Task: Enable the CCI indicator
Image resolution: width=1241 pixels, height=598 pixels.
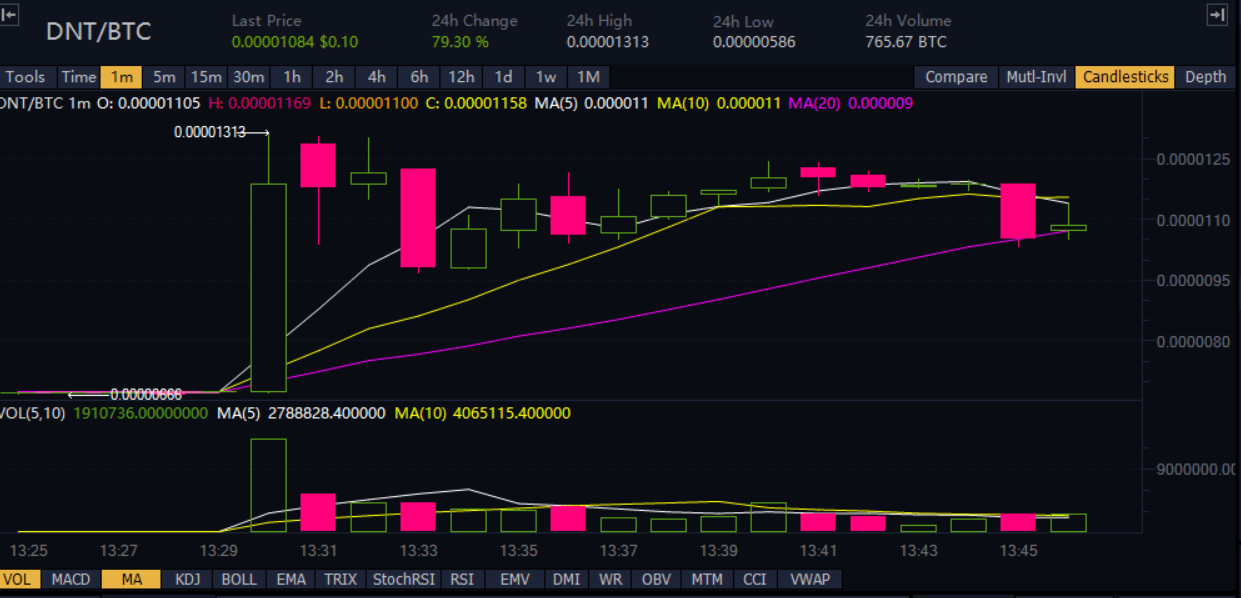Action: tap(754, 579)
